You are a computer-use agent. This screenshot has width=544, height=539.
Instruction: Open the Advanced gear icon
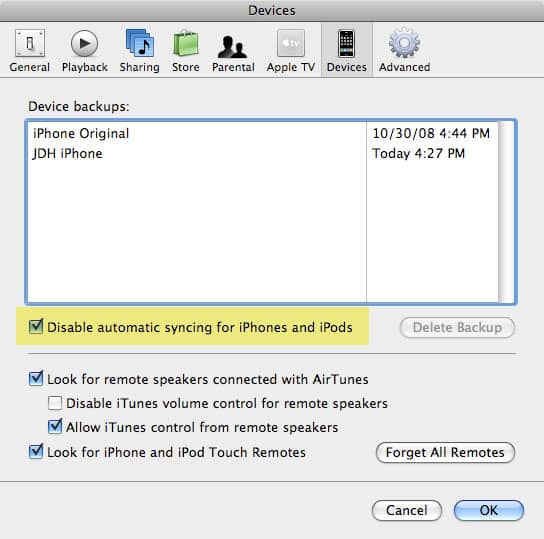(404, 43)
